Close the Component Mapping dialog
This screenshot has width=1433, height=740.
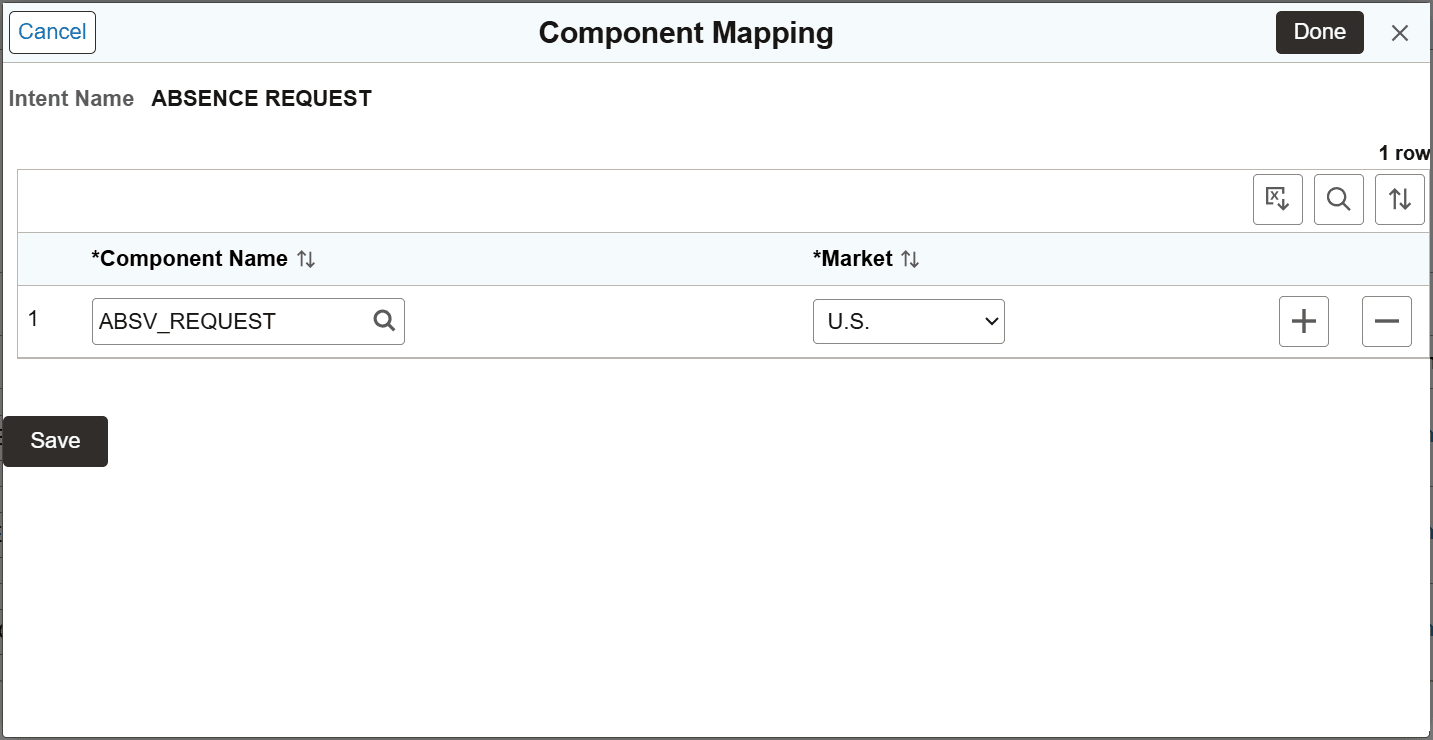(x=1400, y=33)
